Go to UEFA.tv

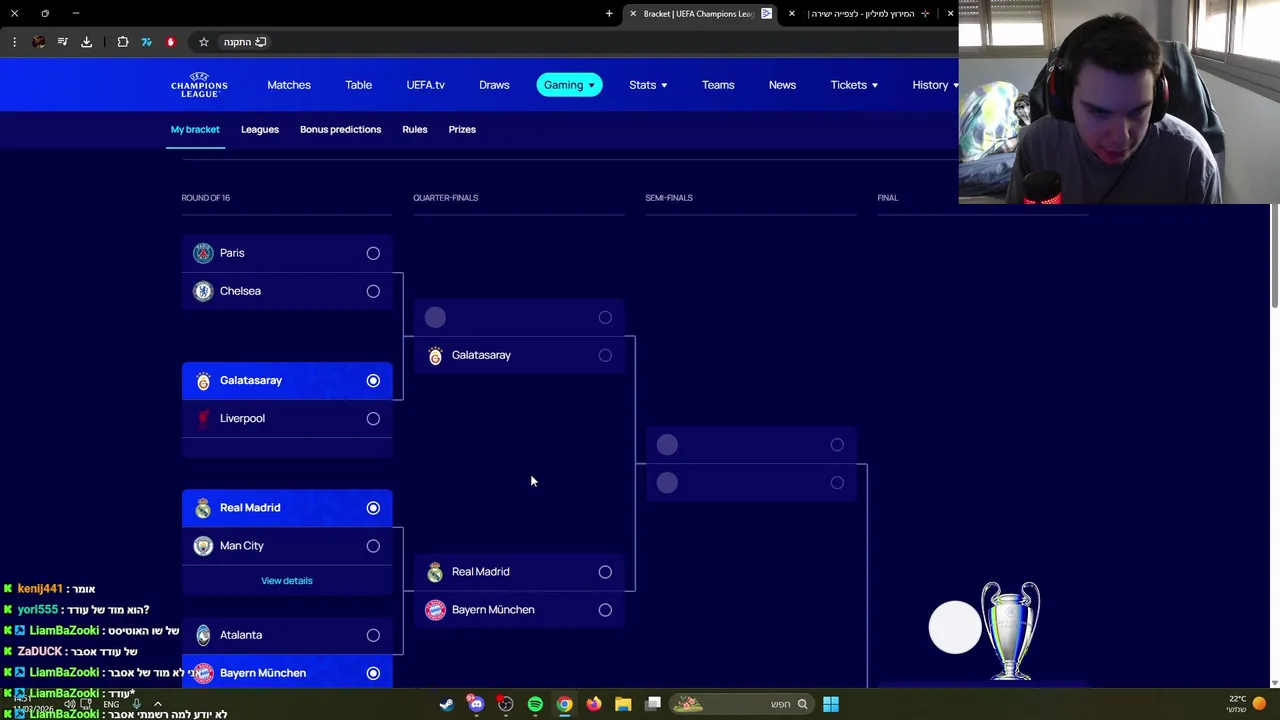click(425, 85)
